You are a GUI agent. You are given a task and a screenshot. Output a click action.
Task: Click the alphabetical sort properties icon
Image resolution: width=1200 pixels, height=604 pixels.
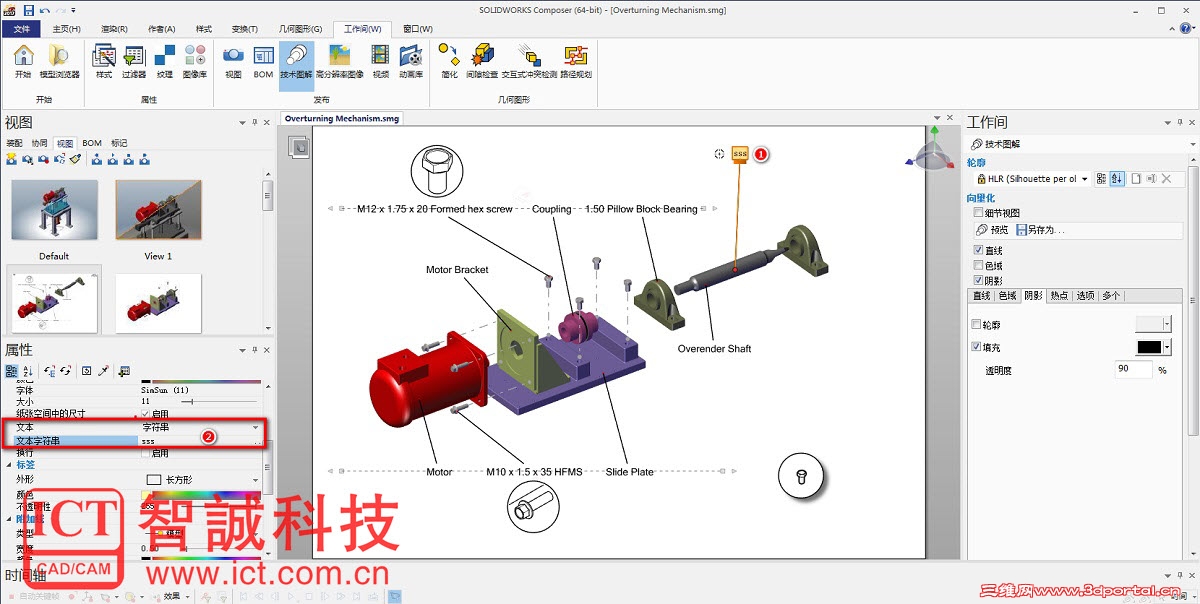(x=28, y=371)
